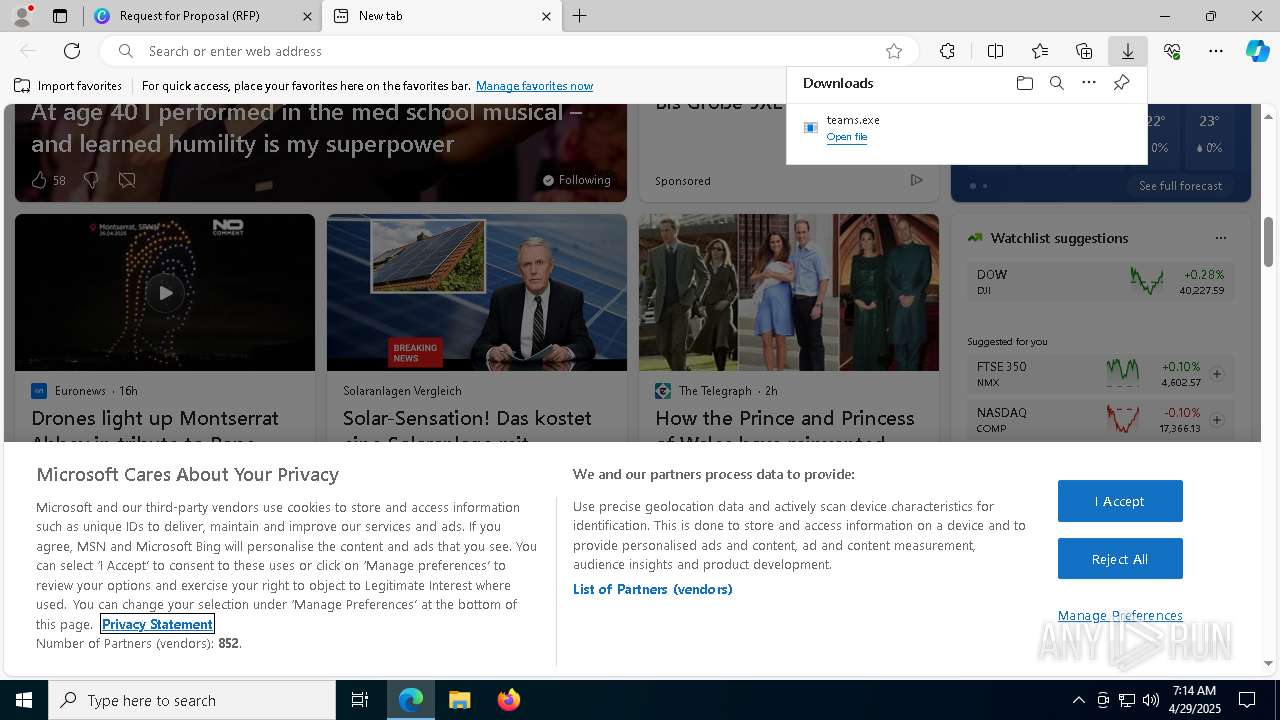Viewport: 1280px width, 720px height.
Task: Accept cookies with I Accept
Action: [1120, 501]
